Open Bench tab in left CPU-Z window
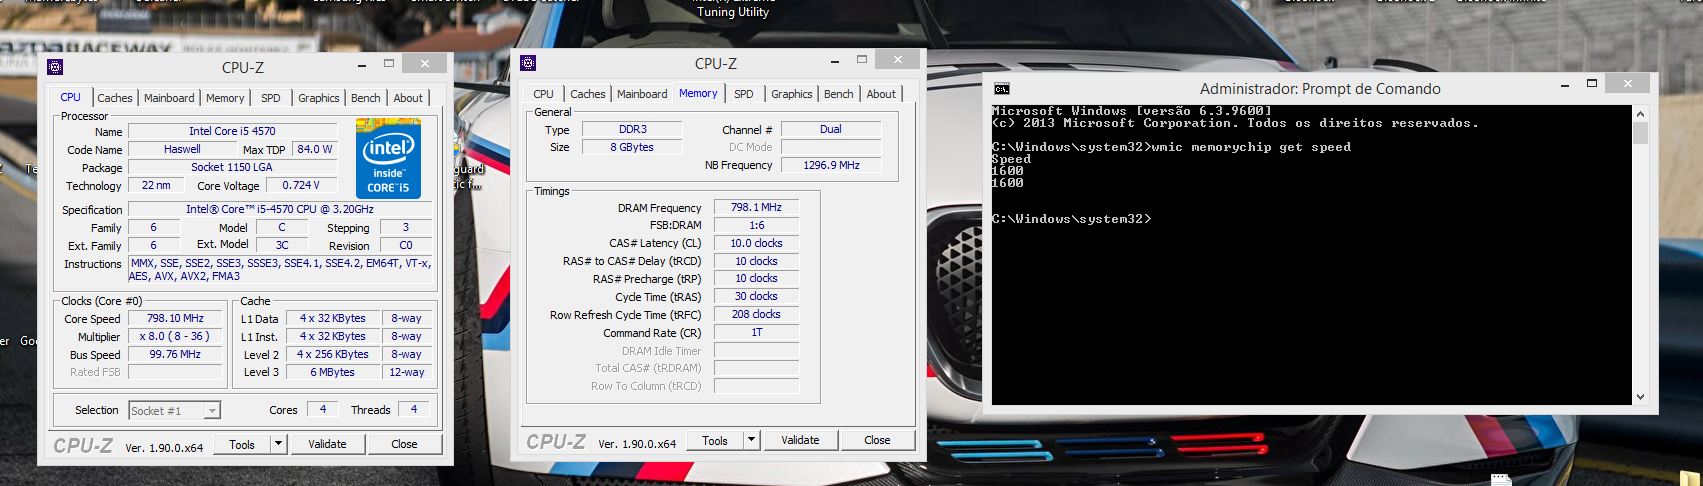Viewport: 1703px width, 486px height. pyautogui.click(x=366, y=98)
